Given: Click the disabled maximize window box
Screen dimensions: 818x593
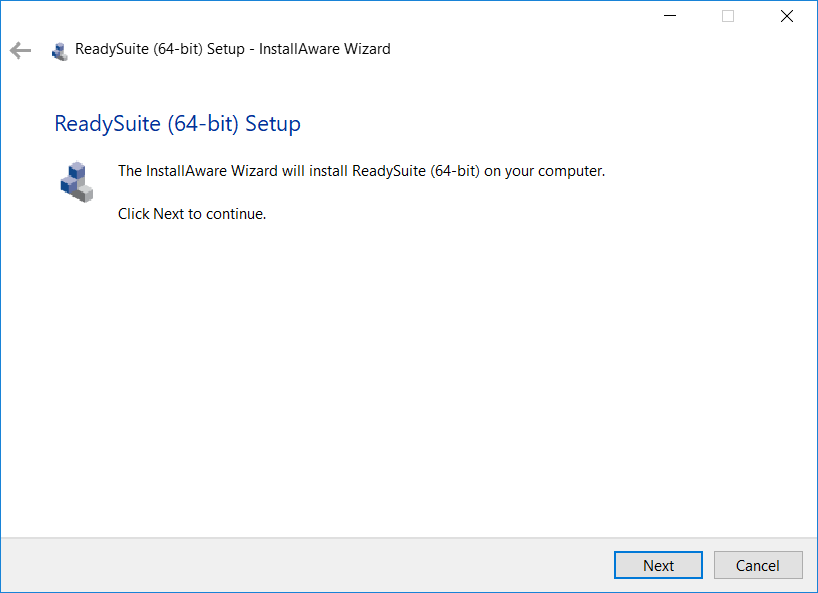Looking at the screenshot, I should pos(728,16).
